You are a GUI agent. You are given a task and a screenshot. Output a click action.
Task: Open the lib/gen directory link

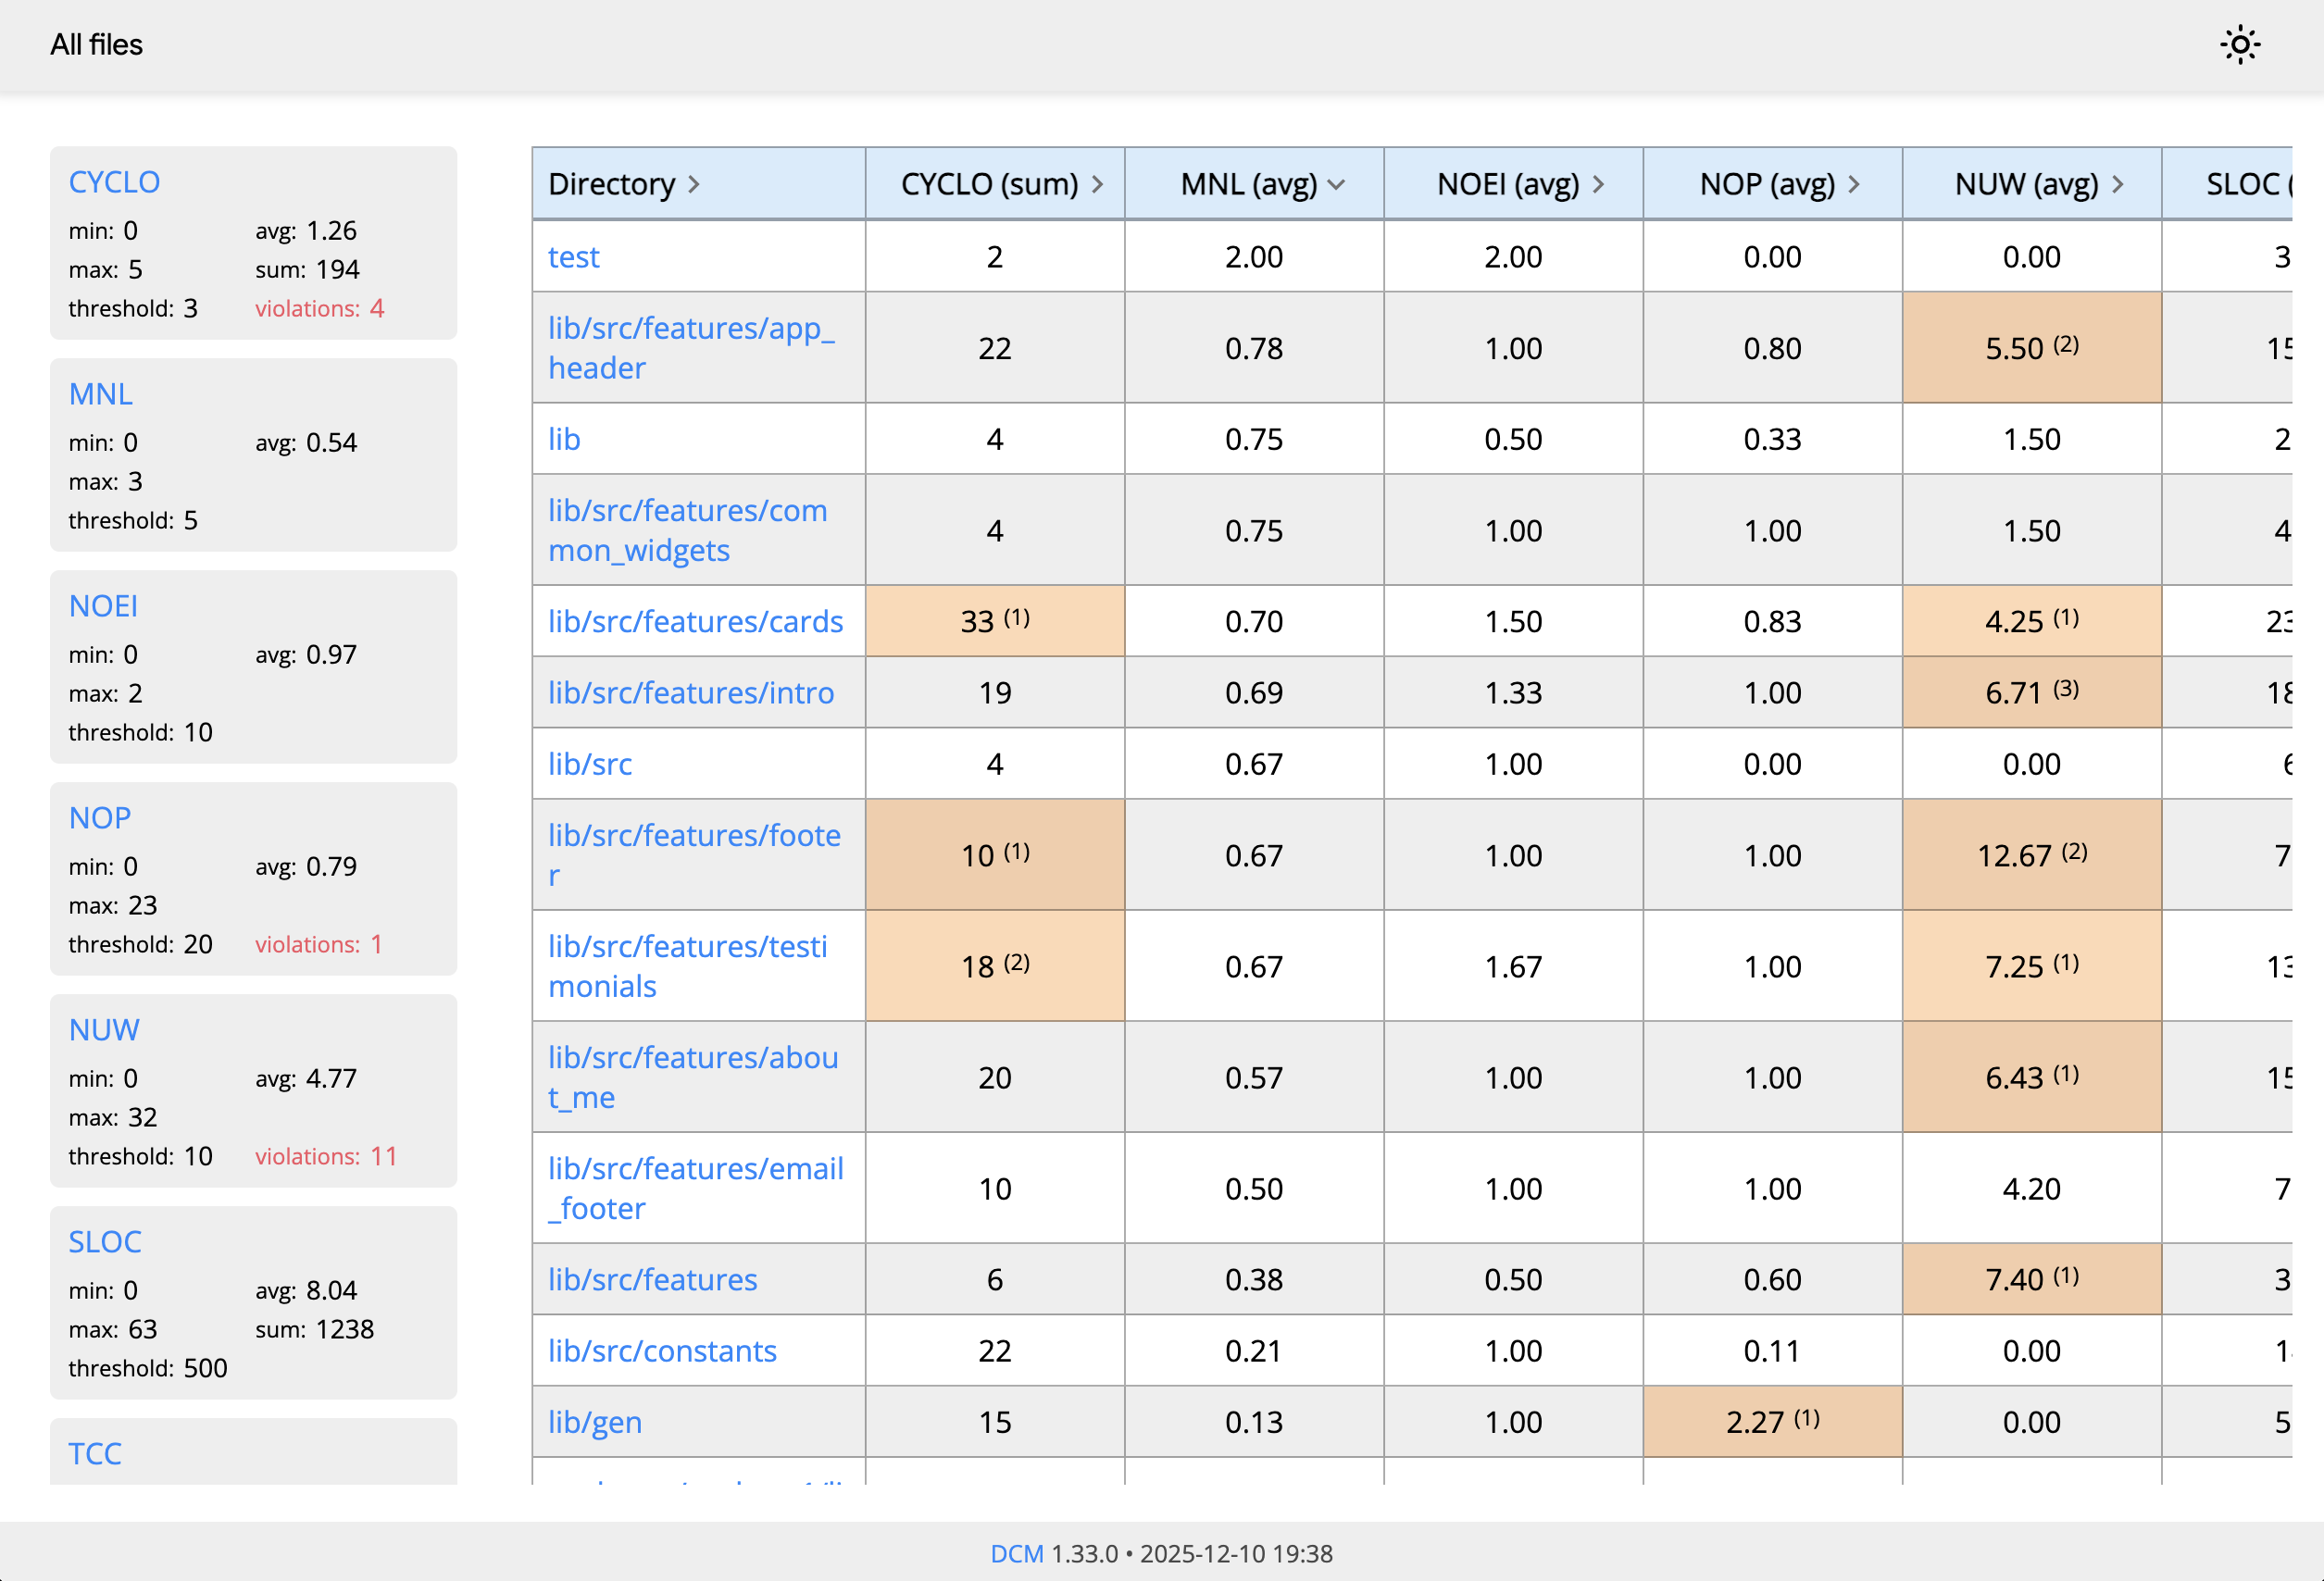click(x=594, y=1421)
